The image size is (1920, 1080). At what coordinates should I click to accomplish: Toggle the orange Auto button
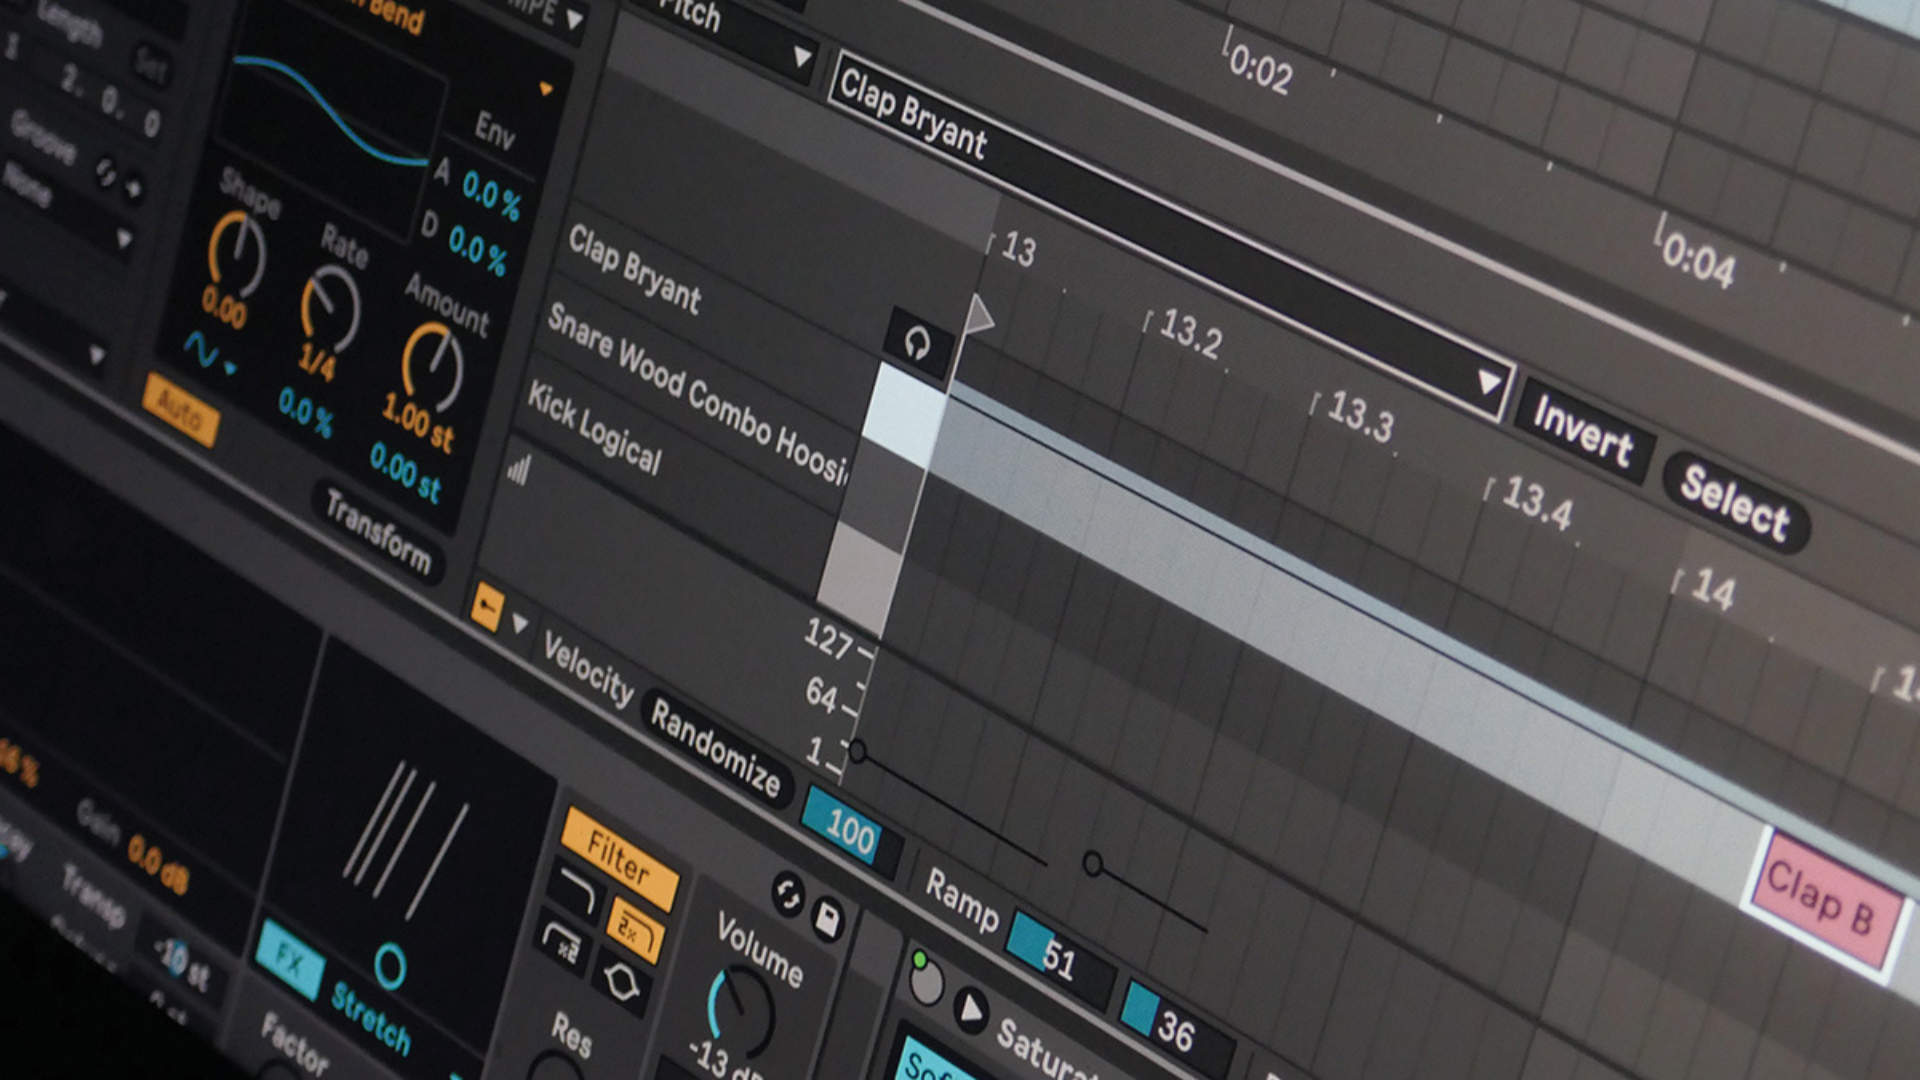point(180,410)
